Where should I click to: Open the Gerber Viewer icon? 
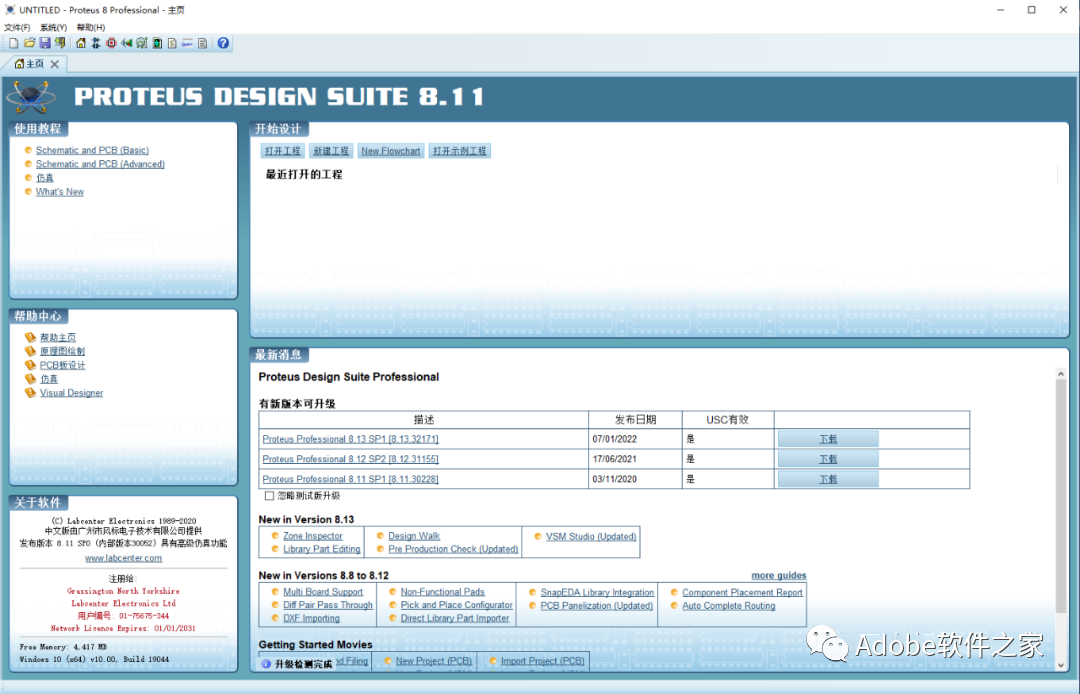click(x=140, y=43)
